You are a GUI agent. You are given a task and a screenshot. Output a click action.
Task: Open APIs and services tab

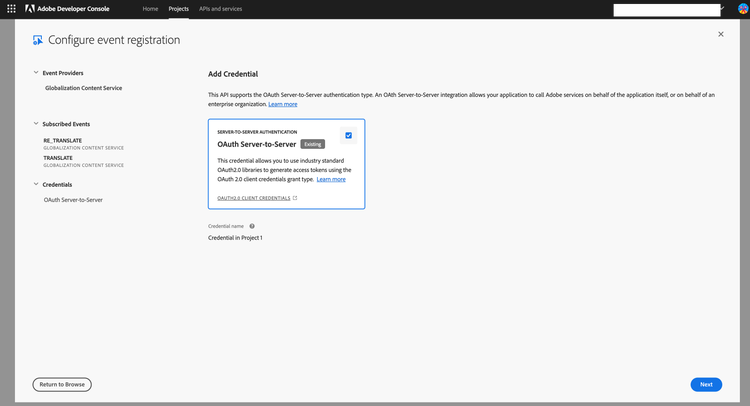tap(221, 9)
